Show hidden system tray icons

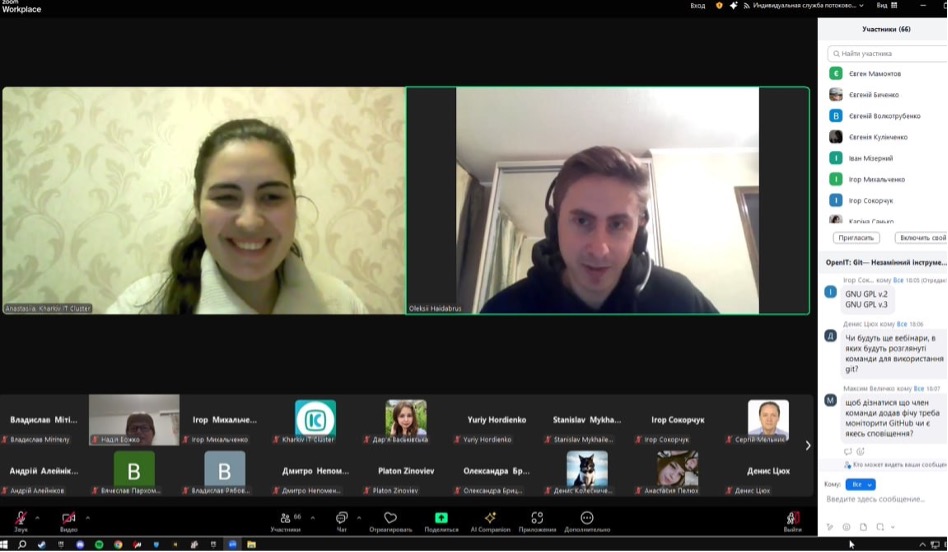click(x=923, y=545)
